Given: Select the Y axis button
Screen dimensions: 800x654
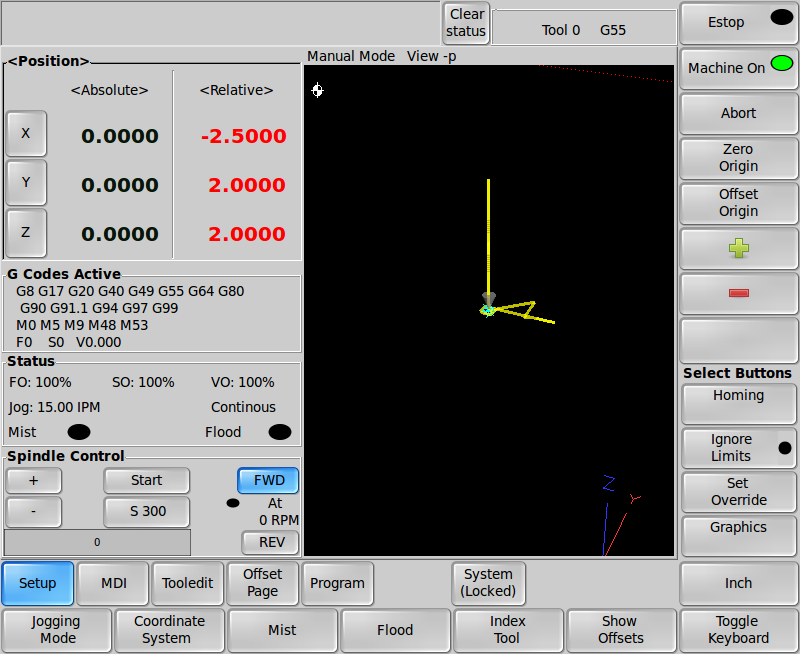Looking at the screenshot, I should tap(26, 182).
